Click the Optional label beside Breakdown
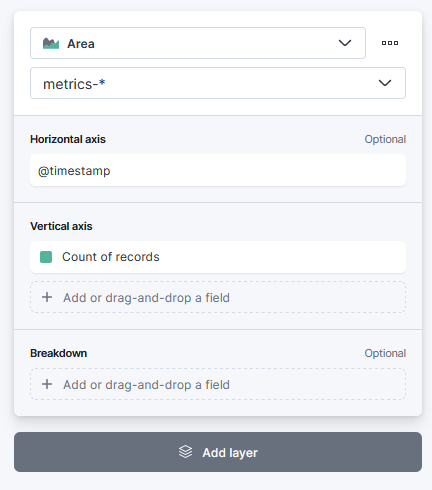Viewport: 432px width, 490px height. tap(385, 353)
